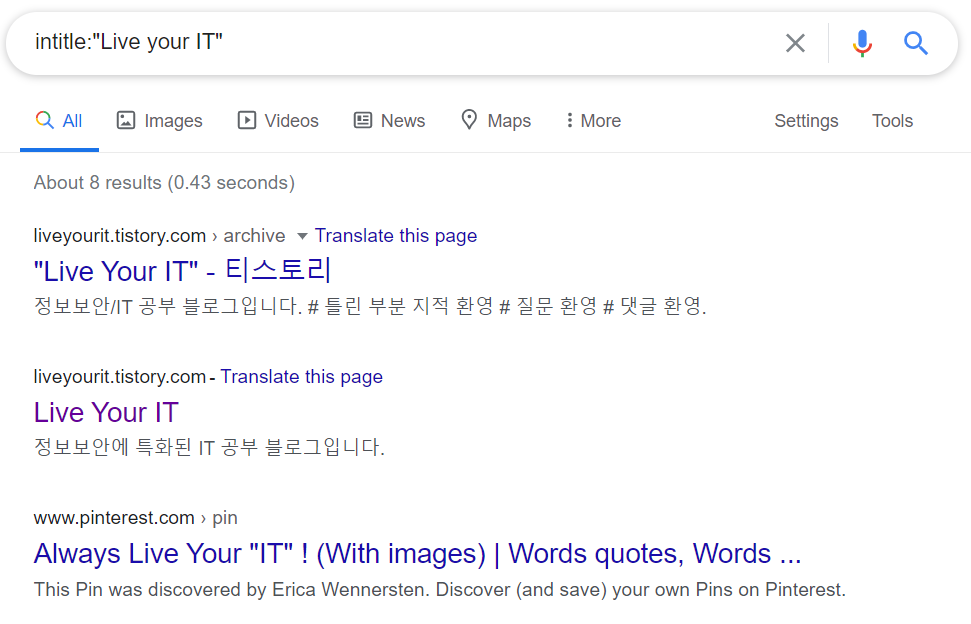Click the 정보보안/IT 공부 블로그입니다 snippet
The height and width of the screenshot is (624, 971).
[370, 306]
